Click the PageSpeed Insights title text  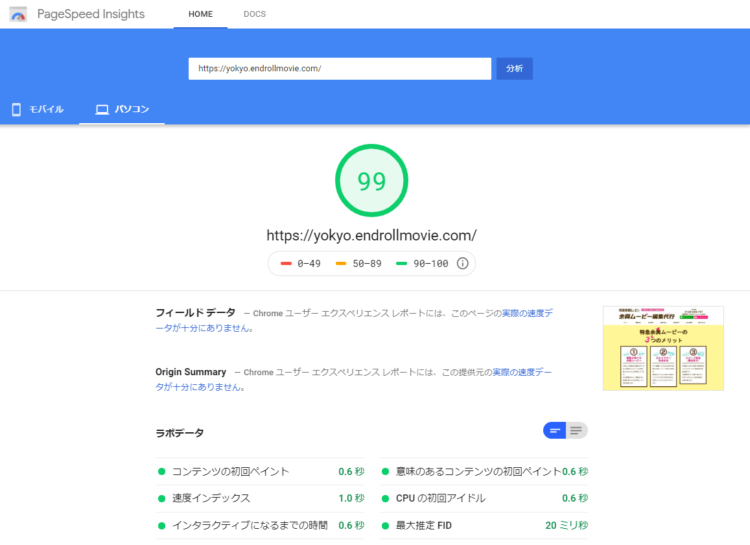[x=91, y=14]
